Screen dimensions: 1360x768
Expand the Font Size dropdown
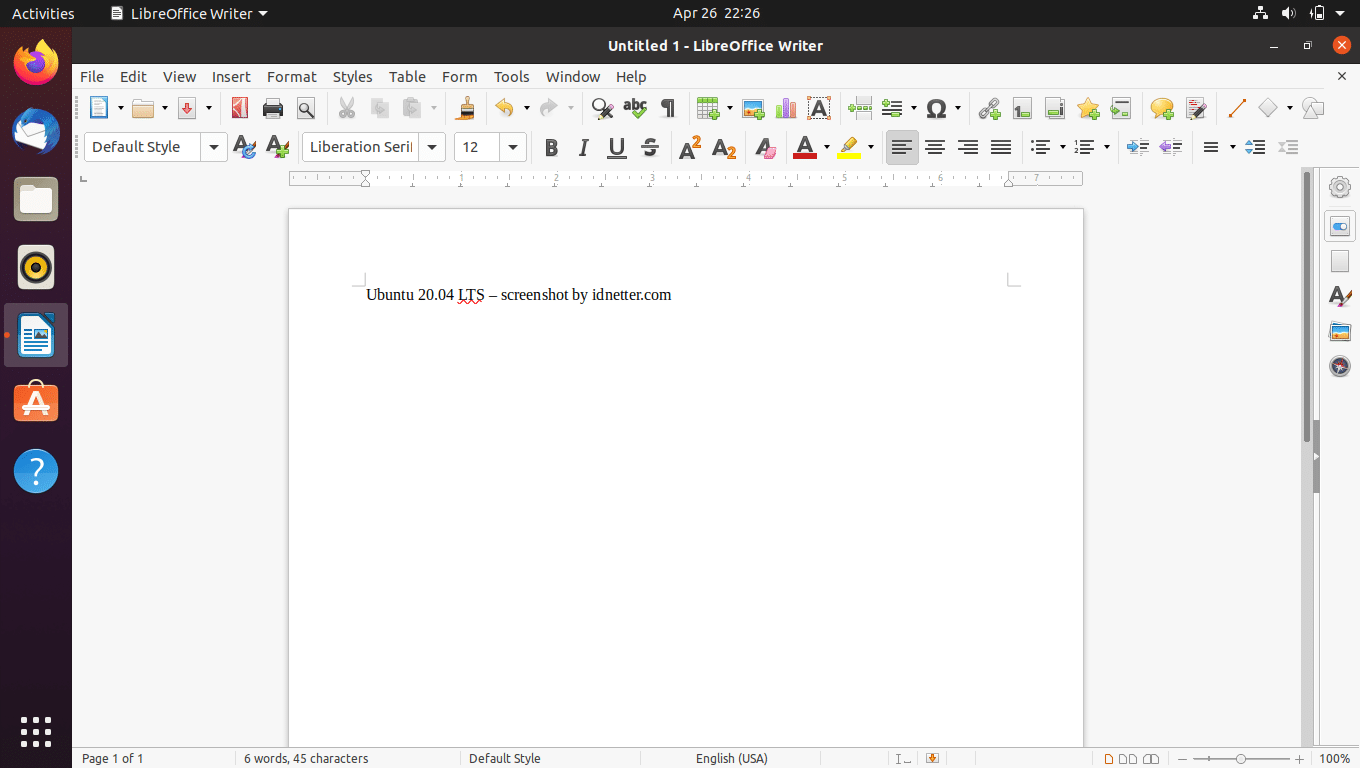[x=513, y=147]
